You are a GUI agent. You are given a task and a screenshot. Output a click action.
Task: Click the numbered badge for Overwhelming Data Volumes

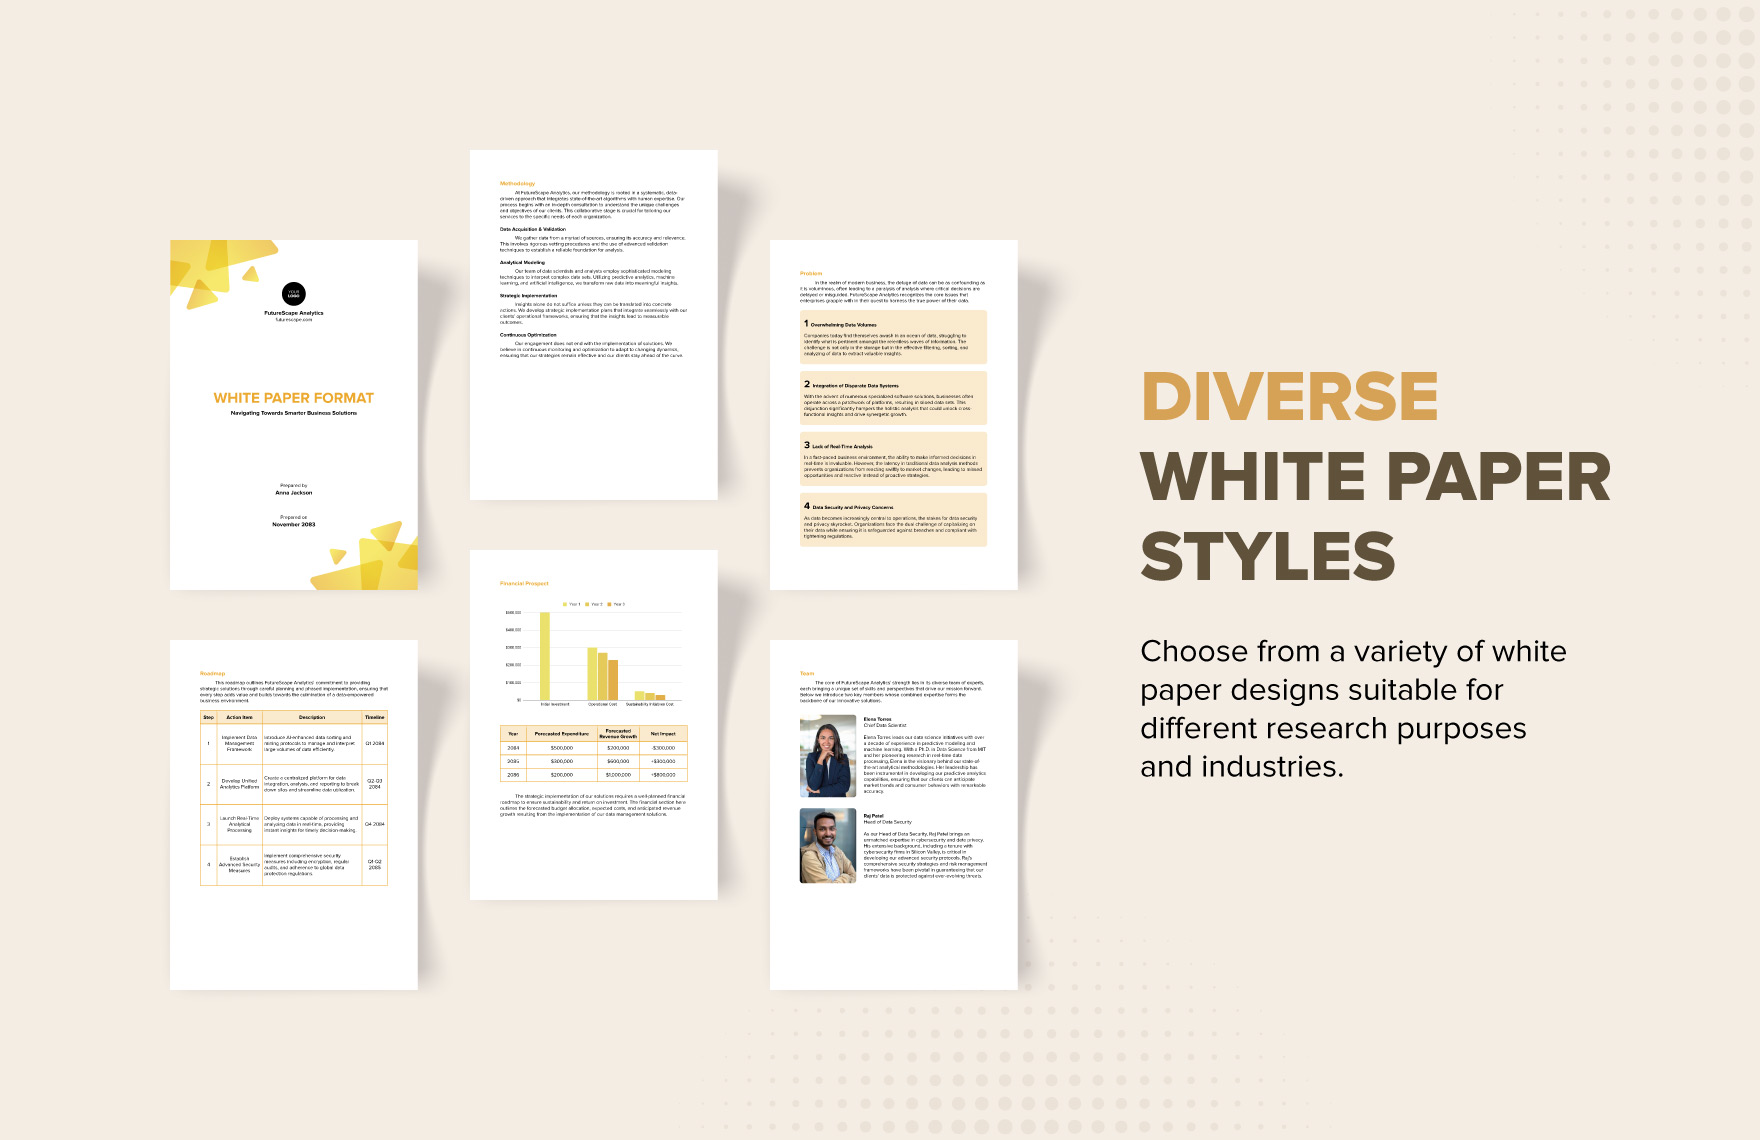(806, 324)
